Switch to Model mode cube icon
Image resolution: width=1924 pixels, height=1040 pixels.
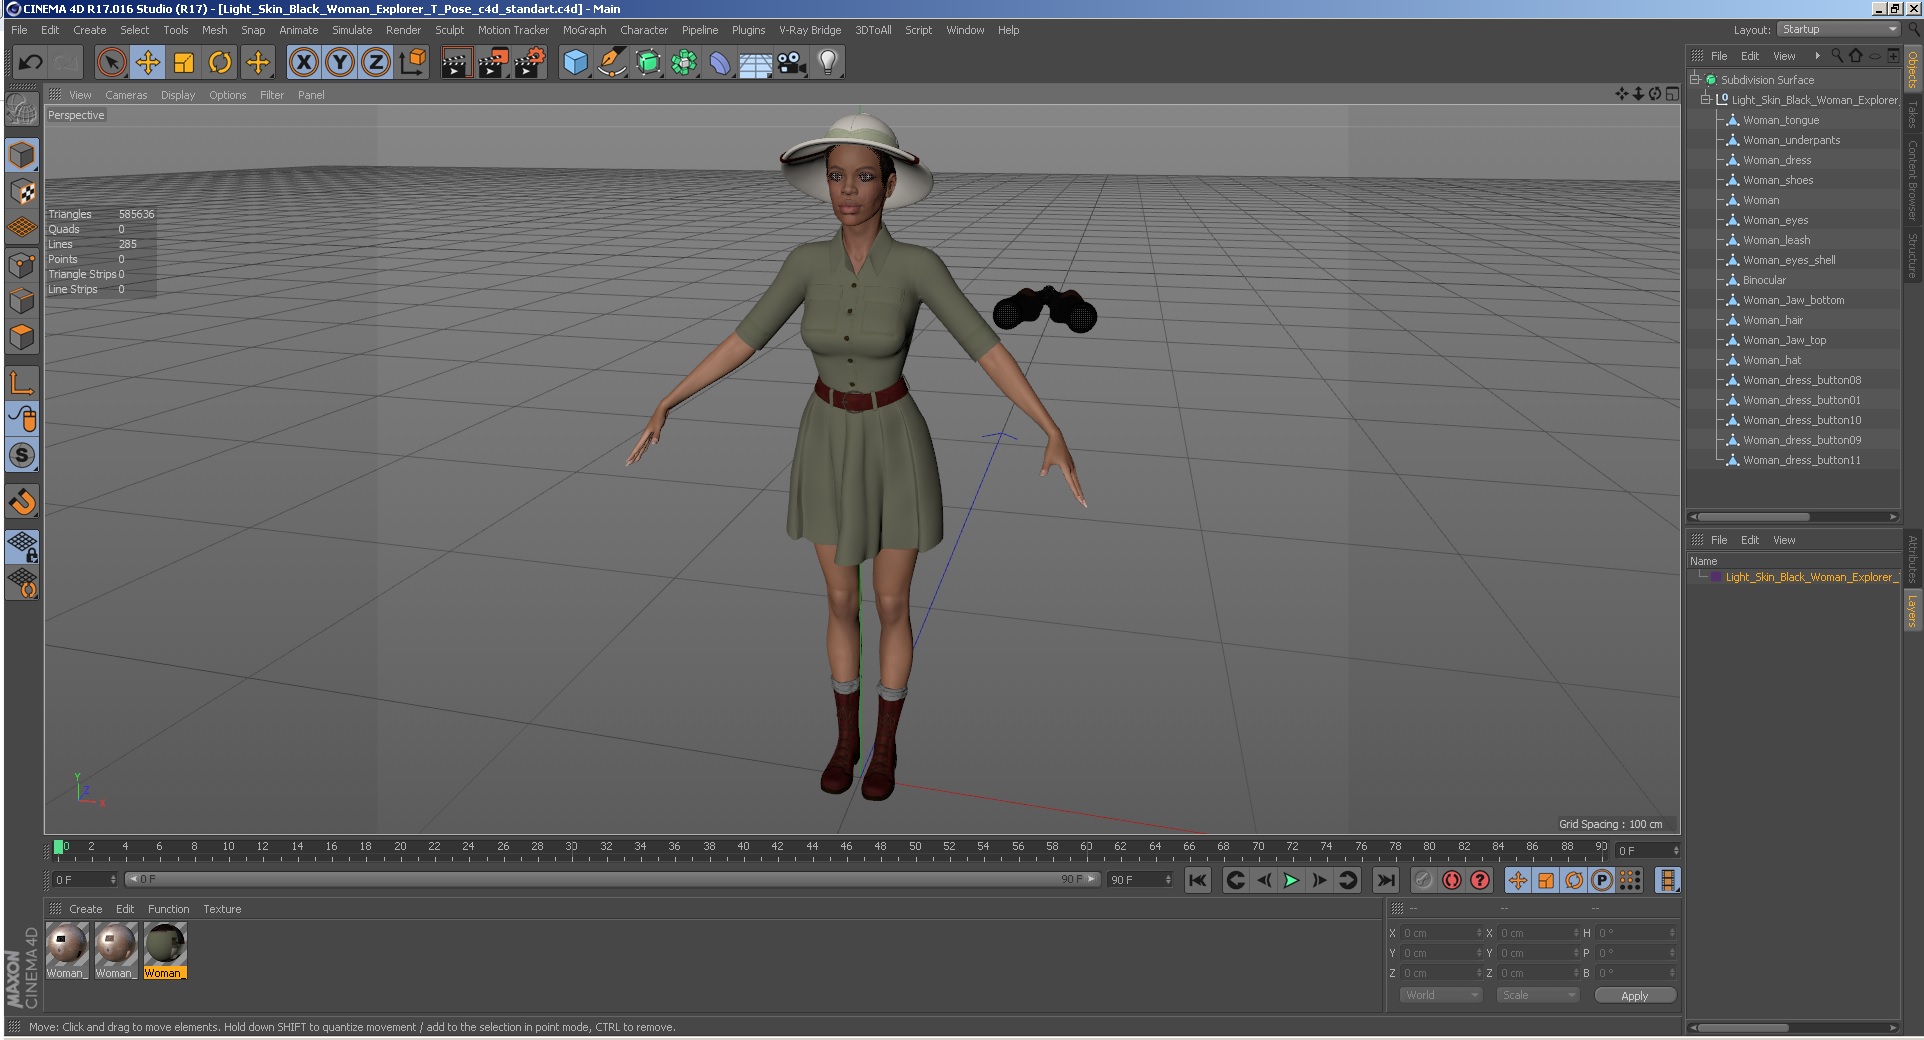(22, 155)
